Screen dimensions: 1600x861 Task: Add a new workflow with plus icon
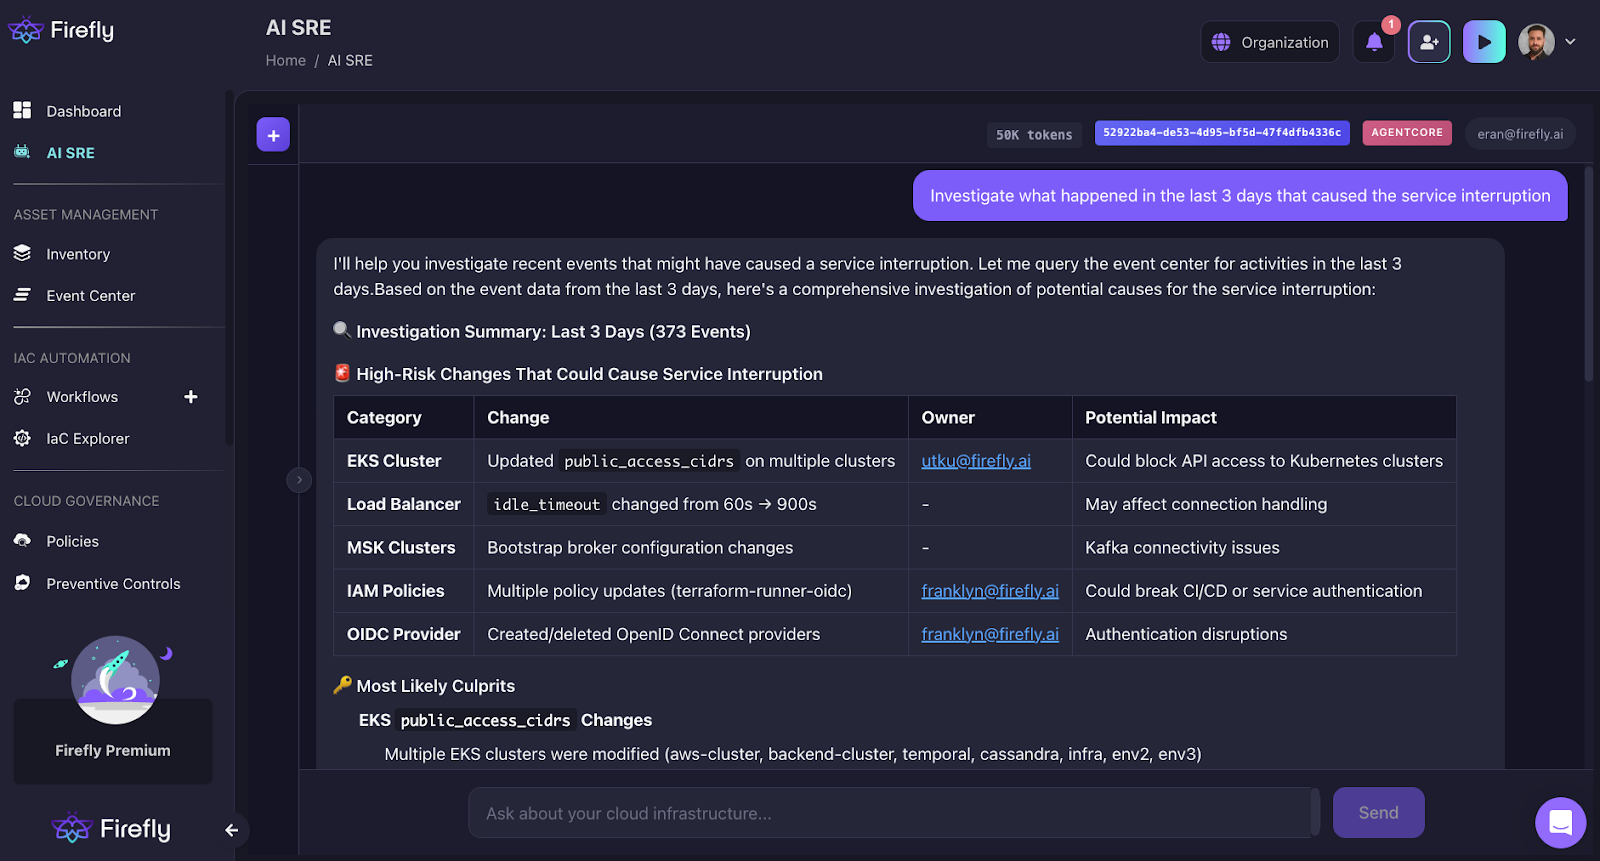point(191,397)
